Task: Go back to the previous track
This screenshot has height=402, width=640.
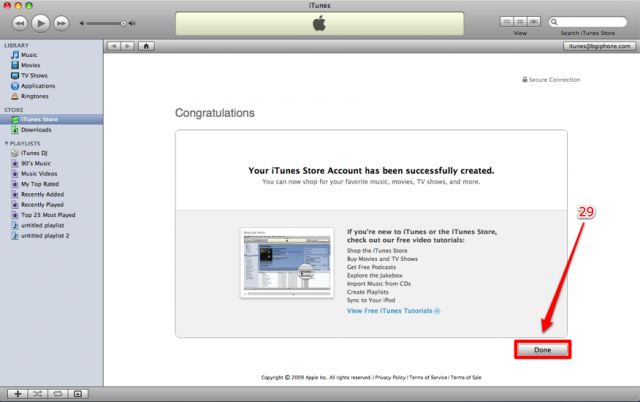Action: pyautogui.click(x=18, y=21)
